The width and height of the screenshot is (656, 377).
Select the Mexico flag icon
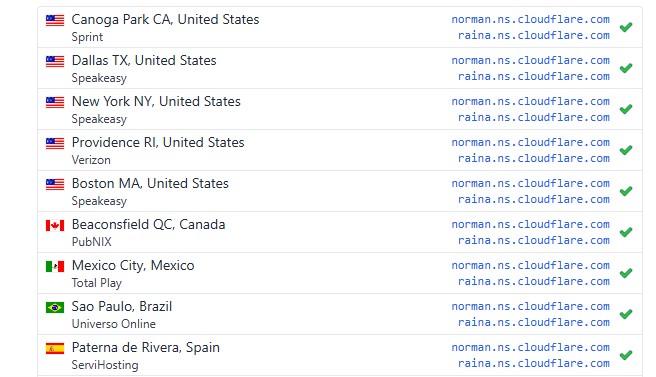(55, 267)
